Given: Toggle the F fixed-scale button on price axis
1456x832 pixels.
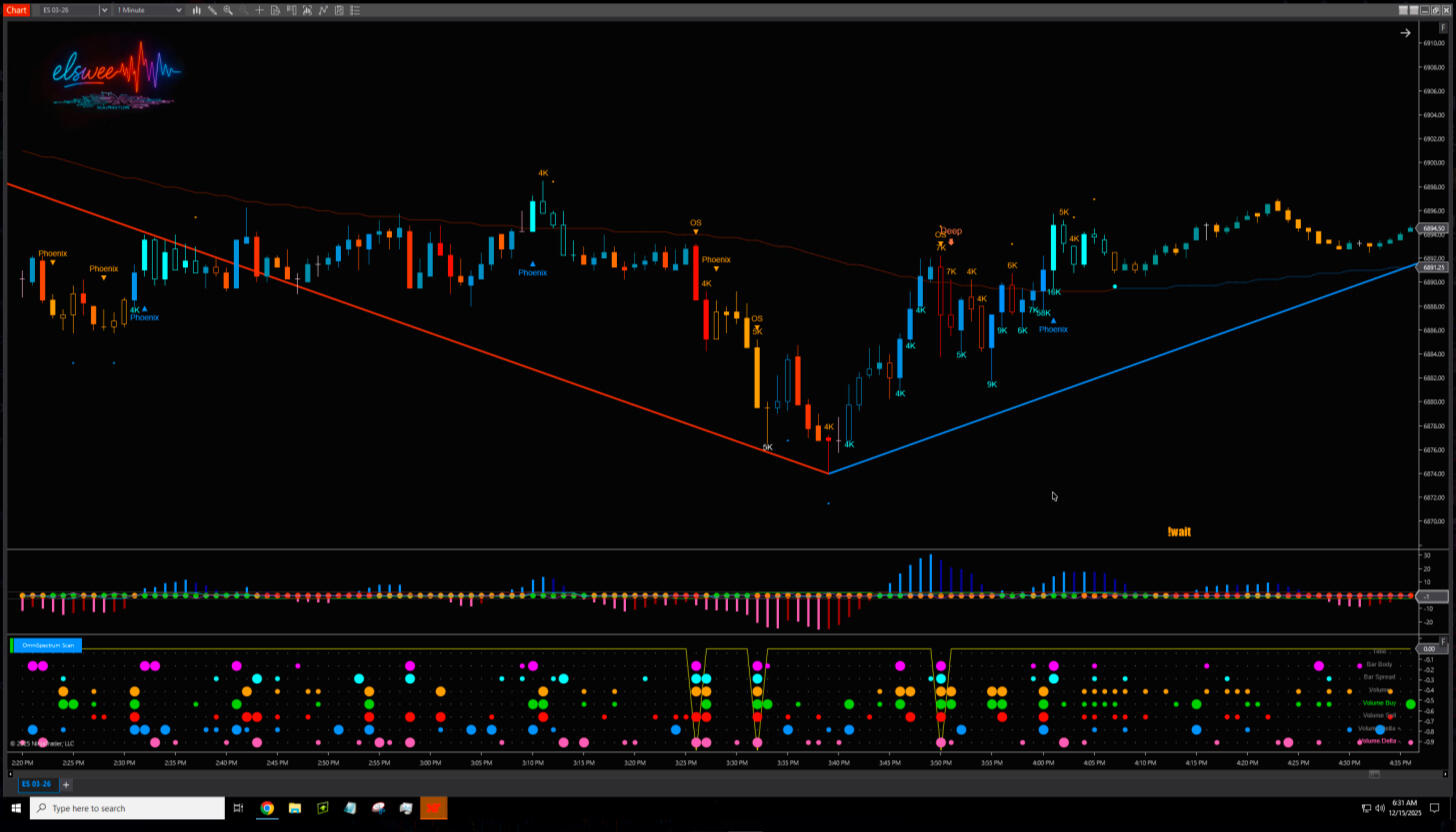Looking at the screenshot, I should 1443,27.
